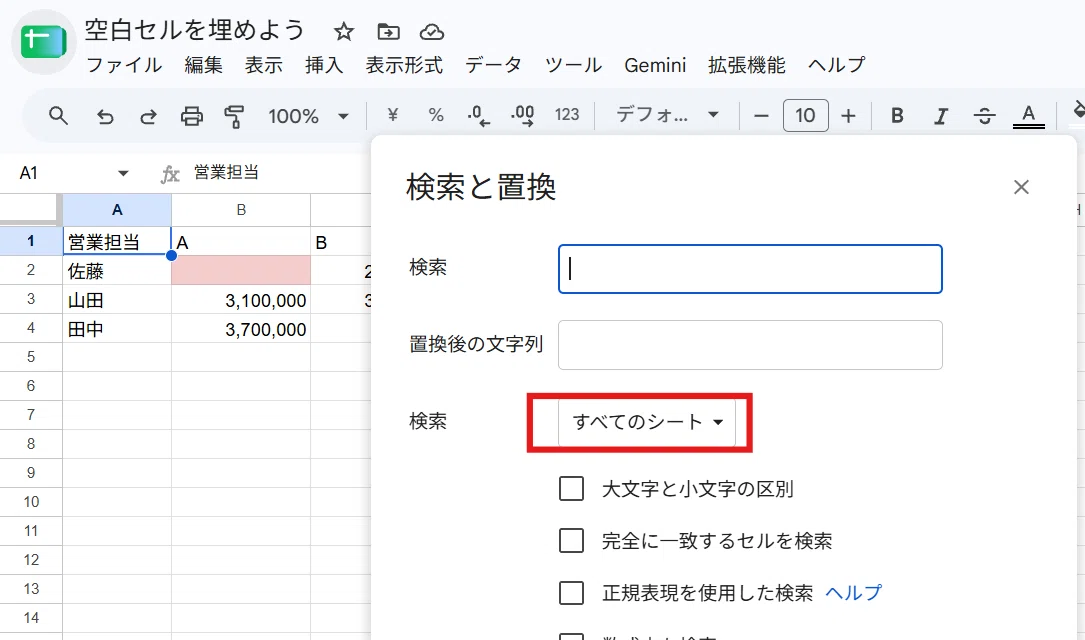Open the すべてのシート dropdown
1085x640 pixels.
coord(647,422)
